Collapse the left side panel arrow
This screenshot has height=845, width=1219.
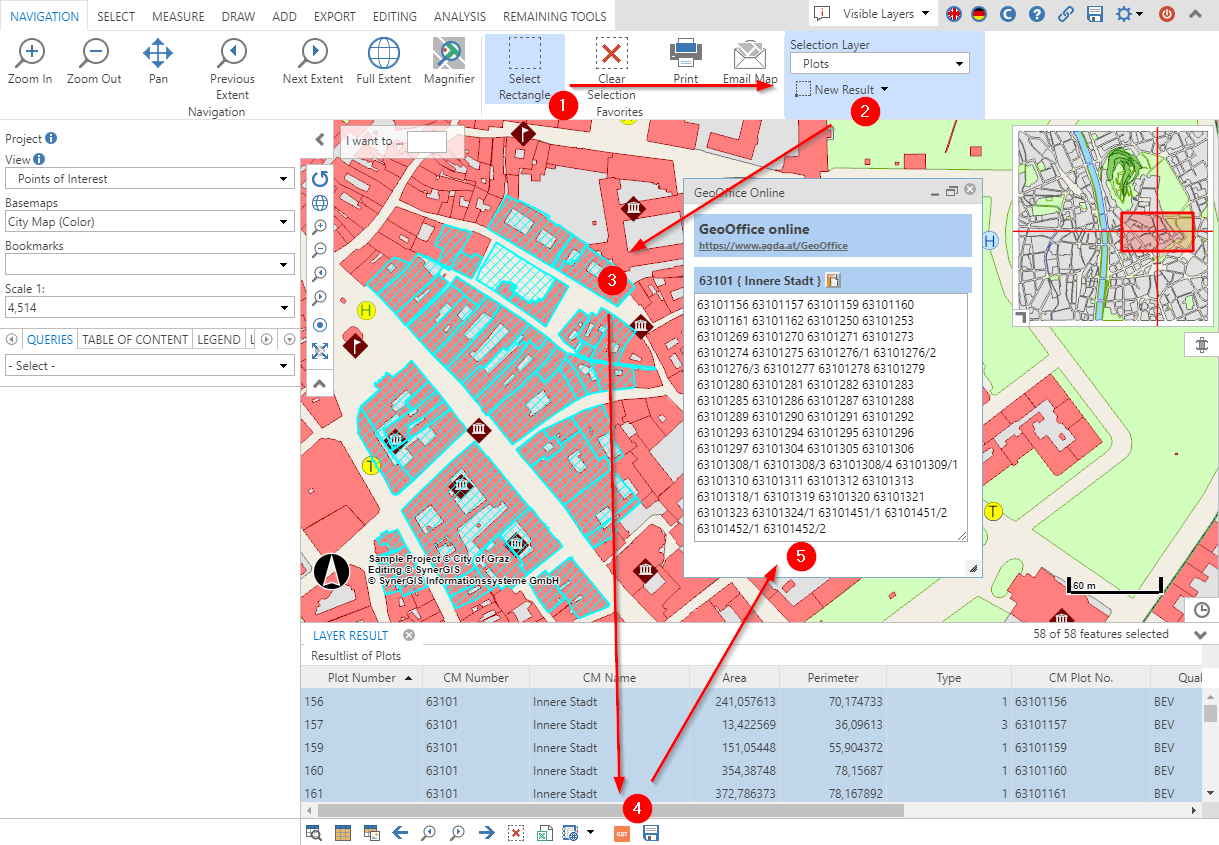[x=320, y=140]
